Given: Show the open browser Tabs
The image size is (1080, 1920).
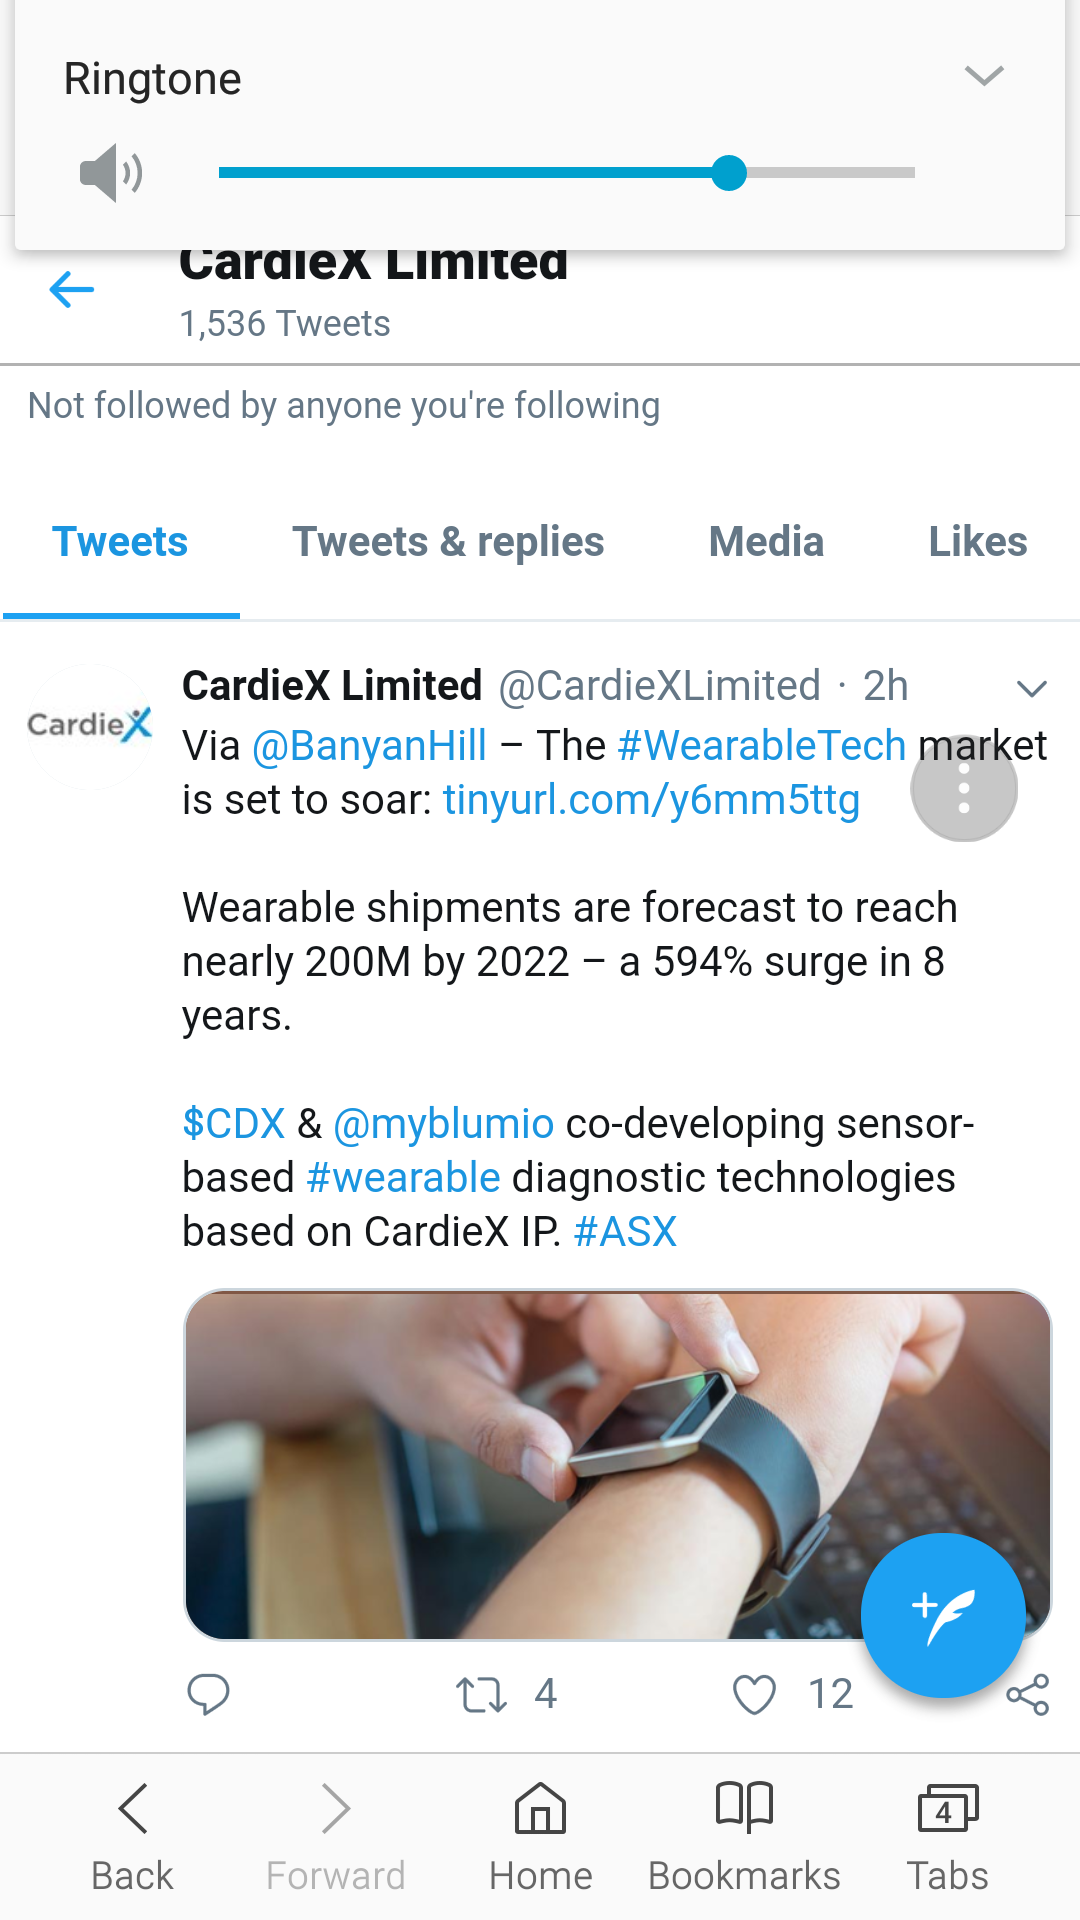Looking at the screenshot, I should click(947, 1836).
